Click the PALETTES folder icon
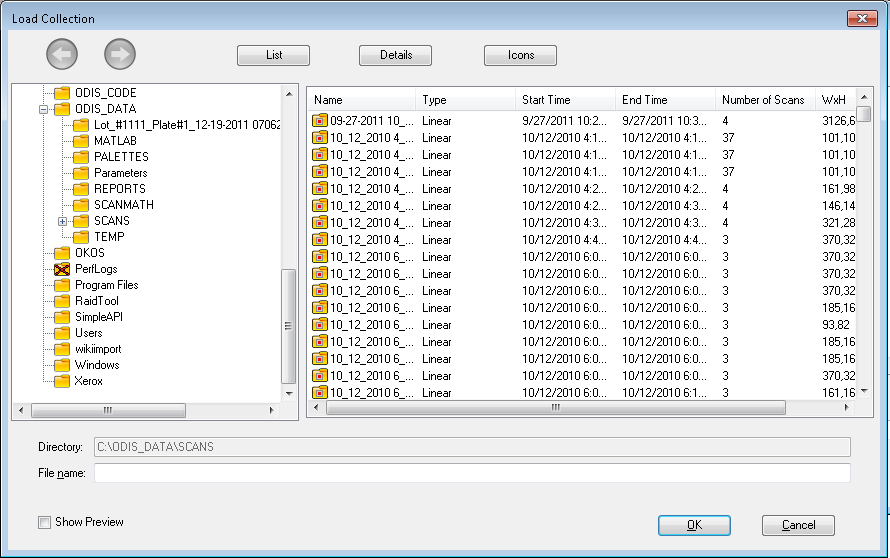890x558 pixels. pos(81,157)
